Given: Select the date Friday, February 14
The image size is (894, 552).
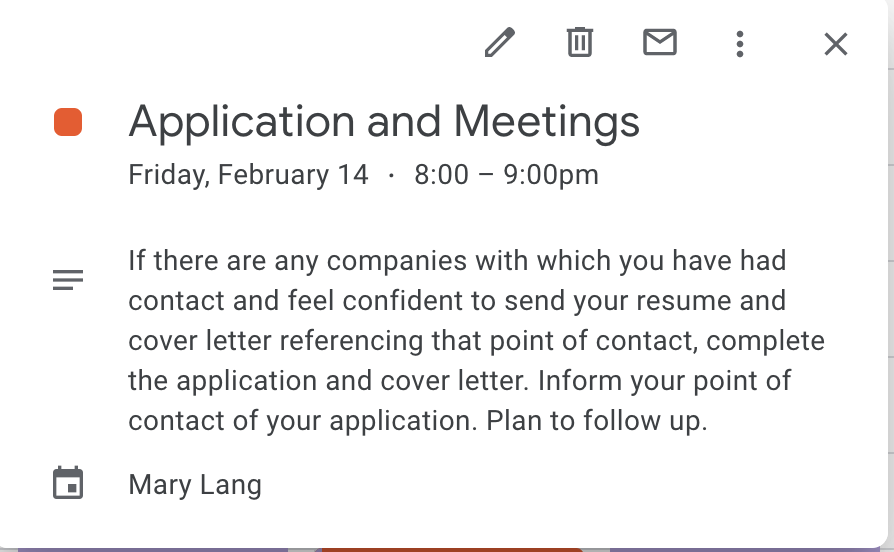Looking at the screenshot, I should pyautogui.click(x=249, y=174).
